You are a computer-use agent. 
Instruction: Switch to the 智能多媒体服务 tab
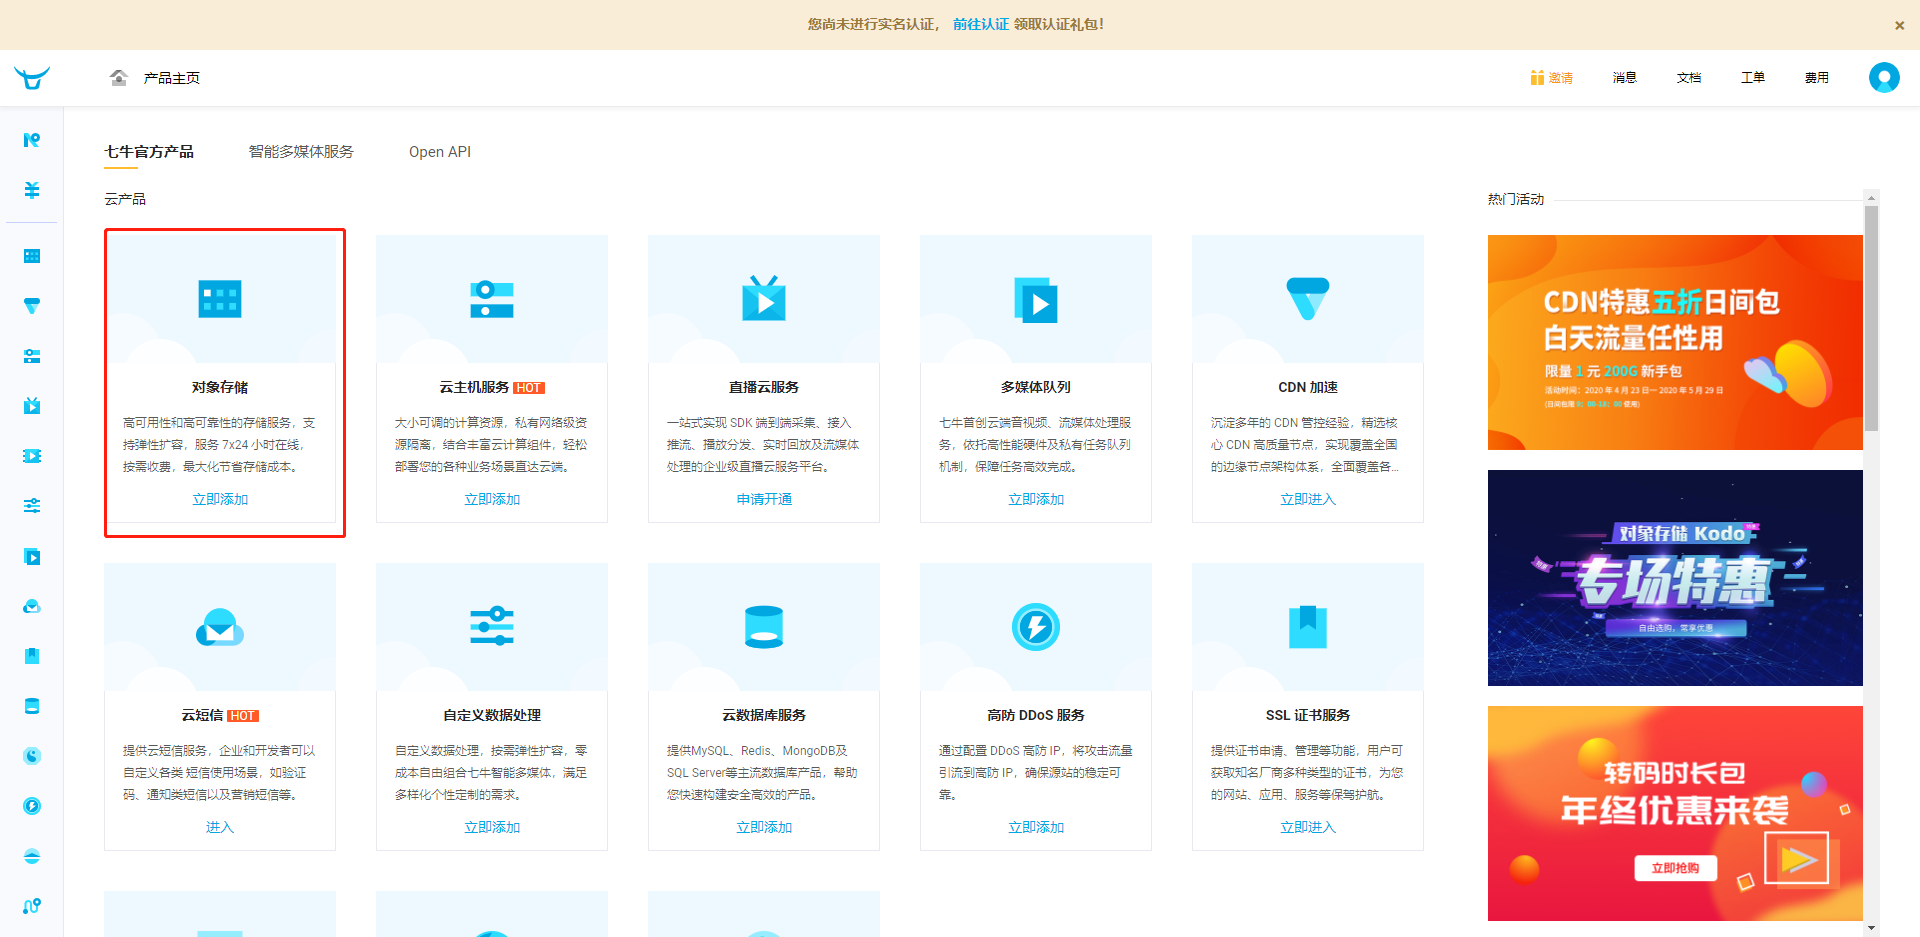pyautogui.click(x=301, y=152)
